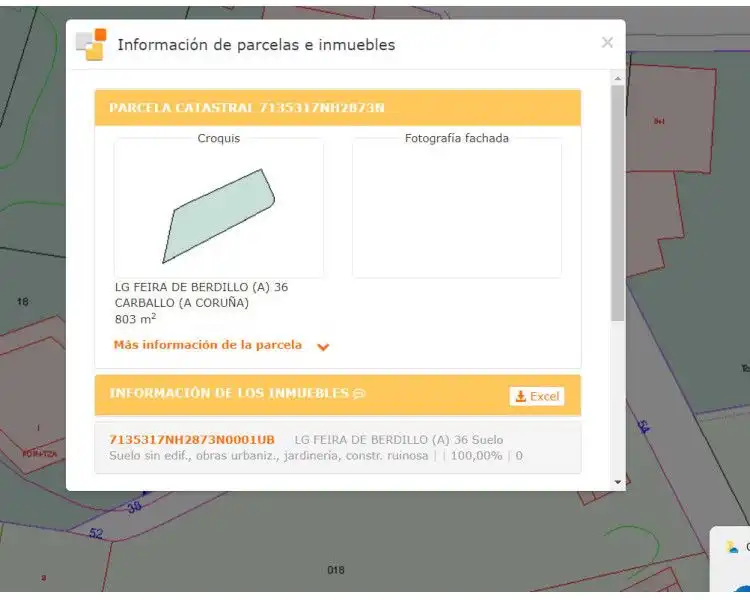Viewport: 750px width, 600px height.
Task: Click the weather icon in the corner widget
Action: 731,547
